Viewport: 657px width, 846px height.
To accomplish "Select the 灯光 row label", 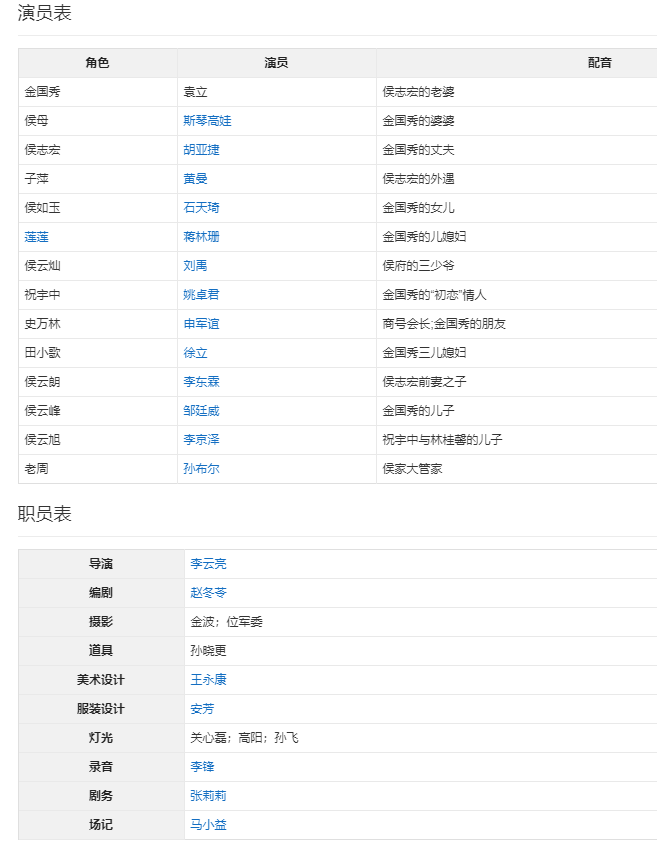I will (101, 738).
